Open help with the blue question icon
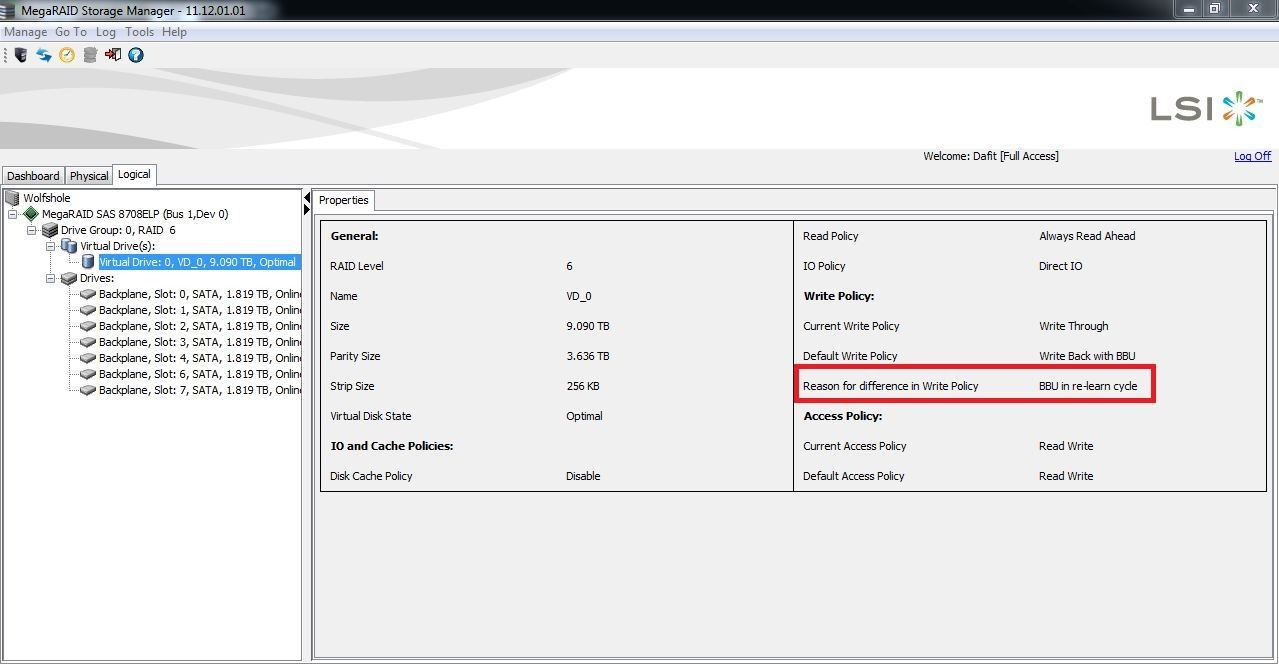 click(x=136, y=55)
